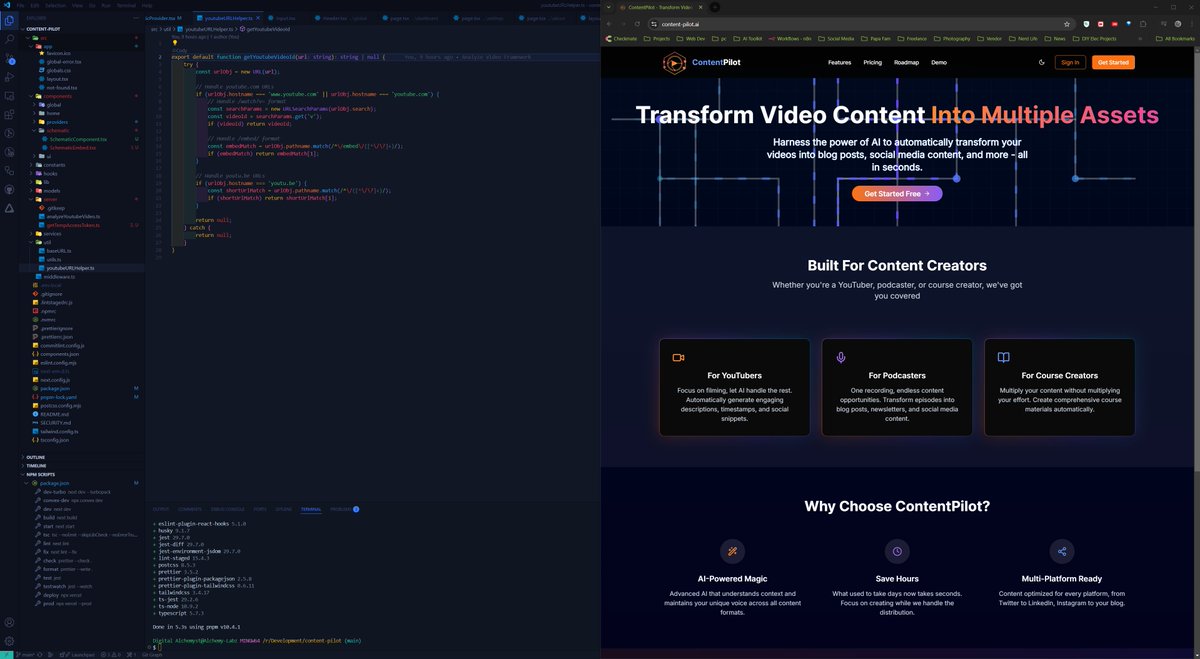Click the browser back arrow
This screenshot has height=659, width=1200.
(x=610, y=24)
